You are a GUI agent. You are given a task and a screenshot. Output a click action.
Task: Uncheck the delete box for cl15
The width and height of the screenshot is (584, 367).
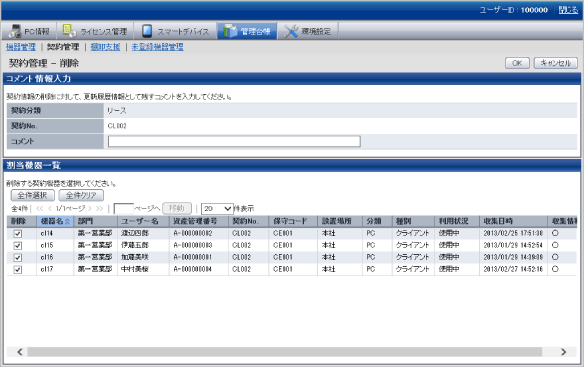pos(18,246)
